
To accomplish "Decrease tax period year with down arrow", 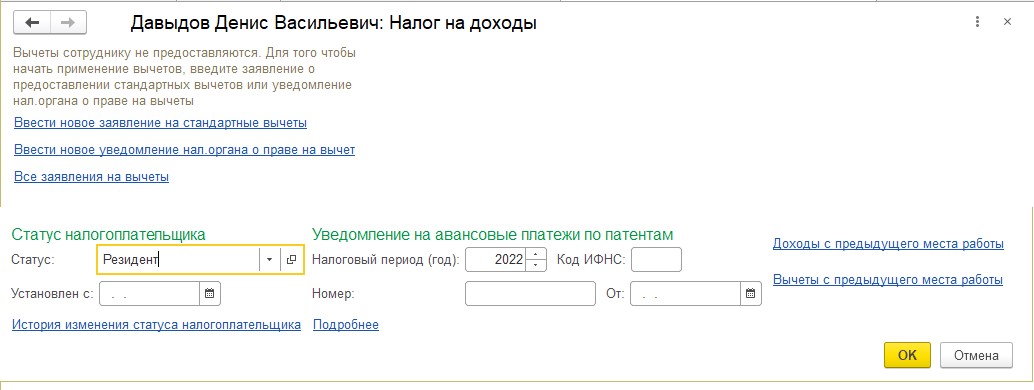I will coord(537,265).
